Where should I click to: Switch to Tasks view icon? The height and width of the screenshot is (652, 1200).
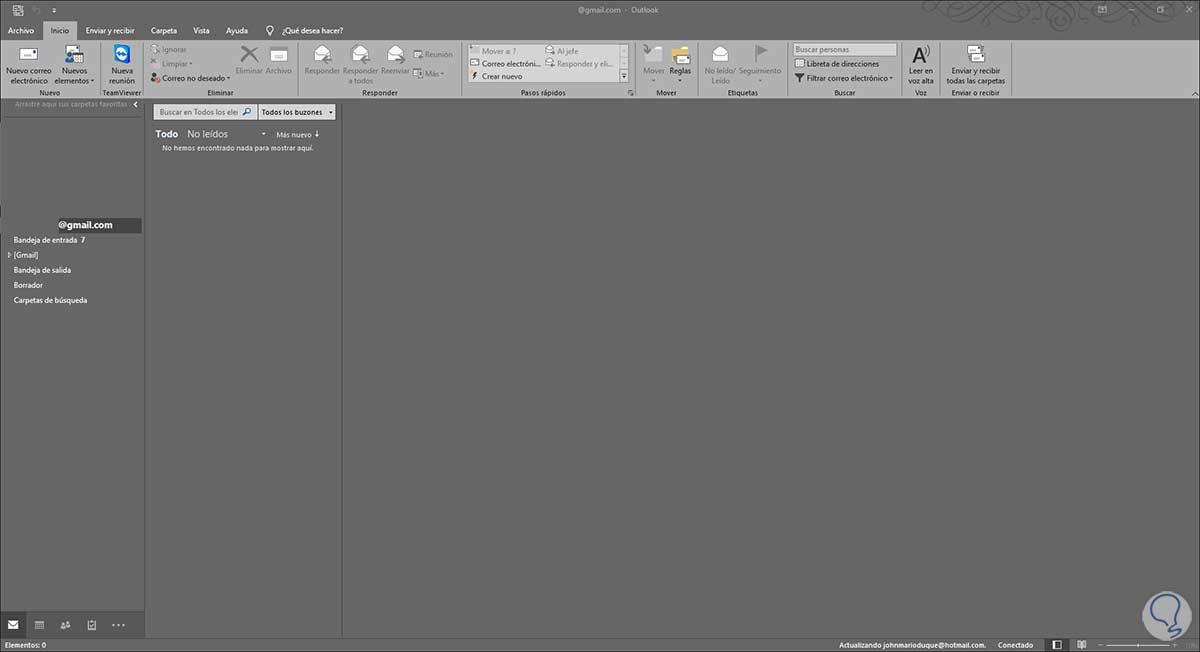(91, 624)
